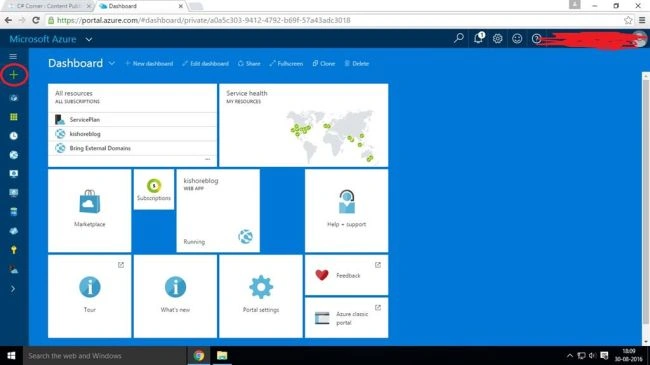Image resolution: width=650 pixels, height=365 pixels.
Task: Switch dashboard to Fullscreen
Action: point(286,63)
